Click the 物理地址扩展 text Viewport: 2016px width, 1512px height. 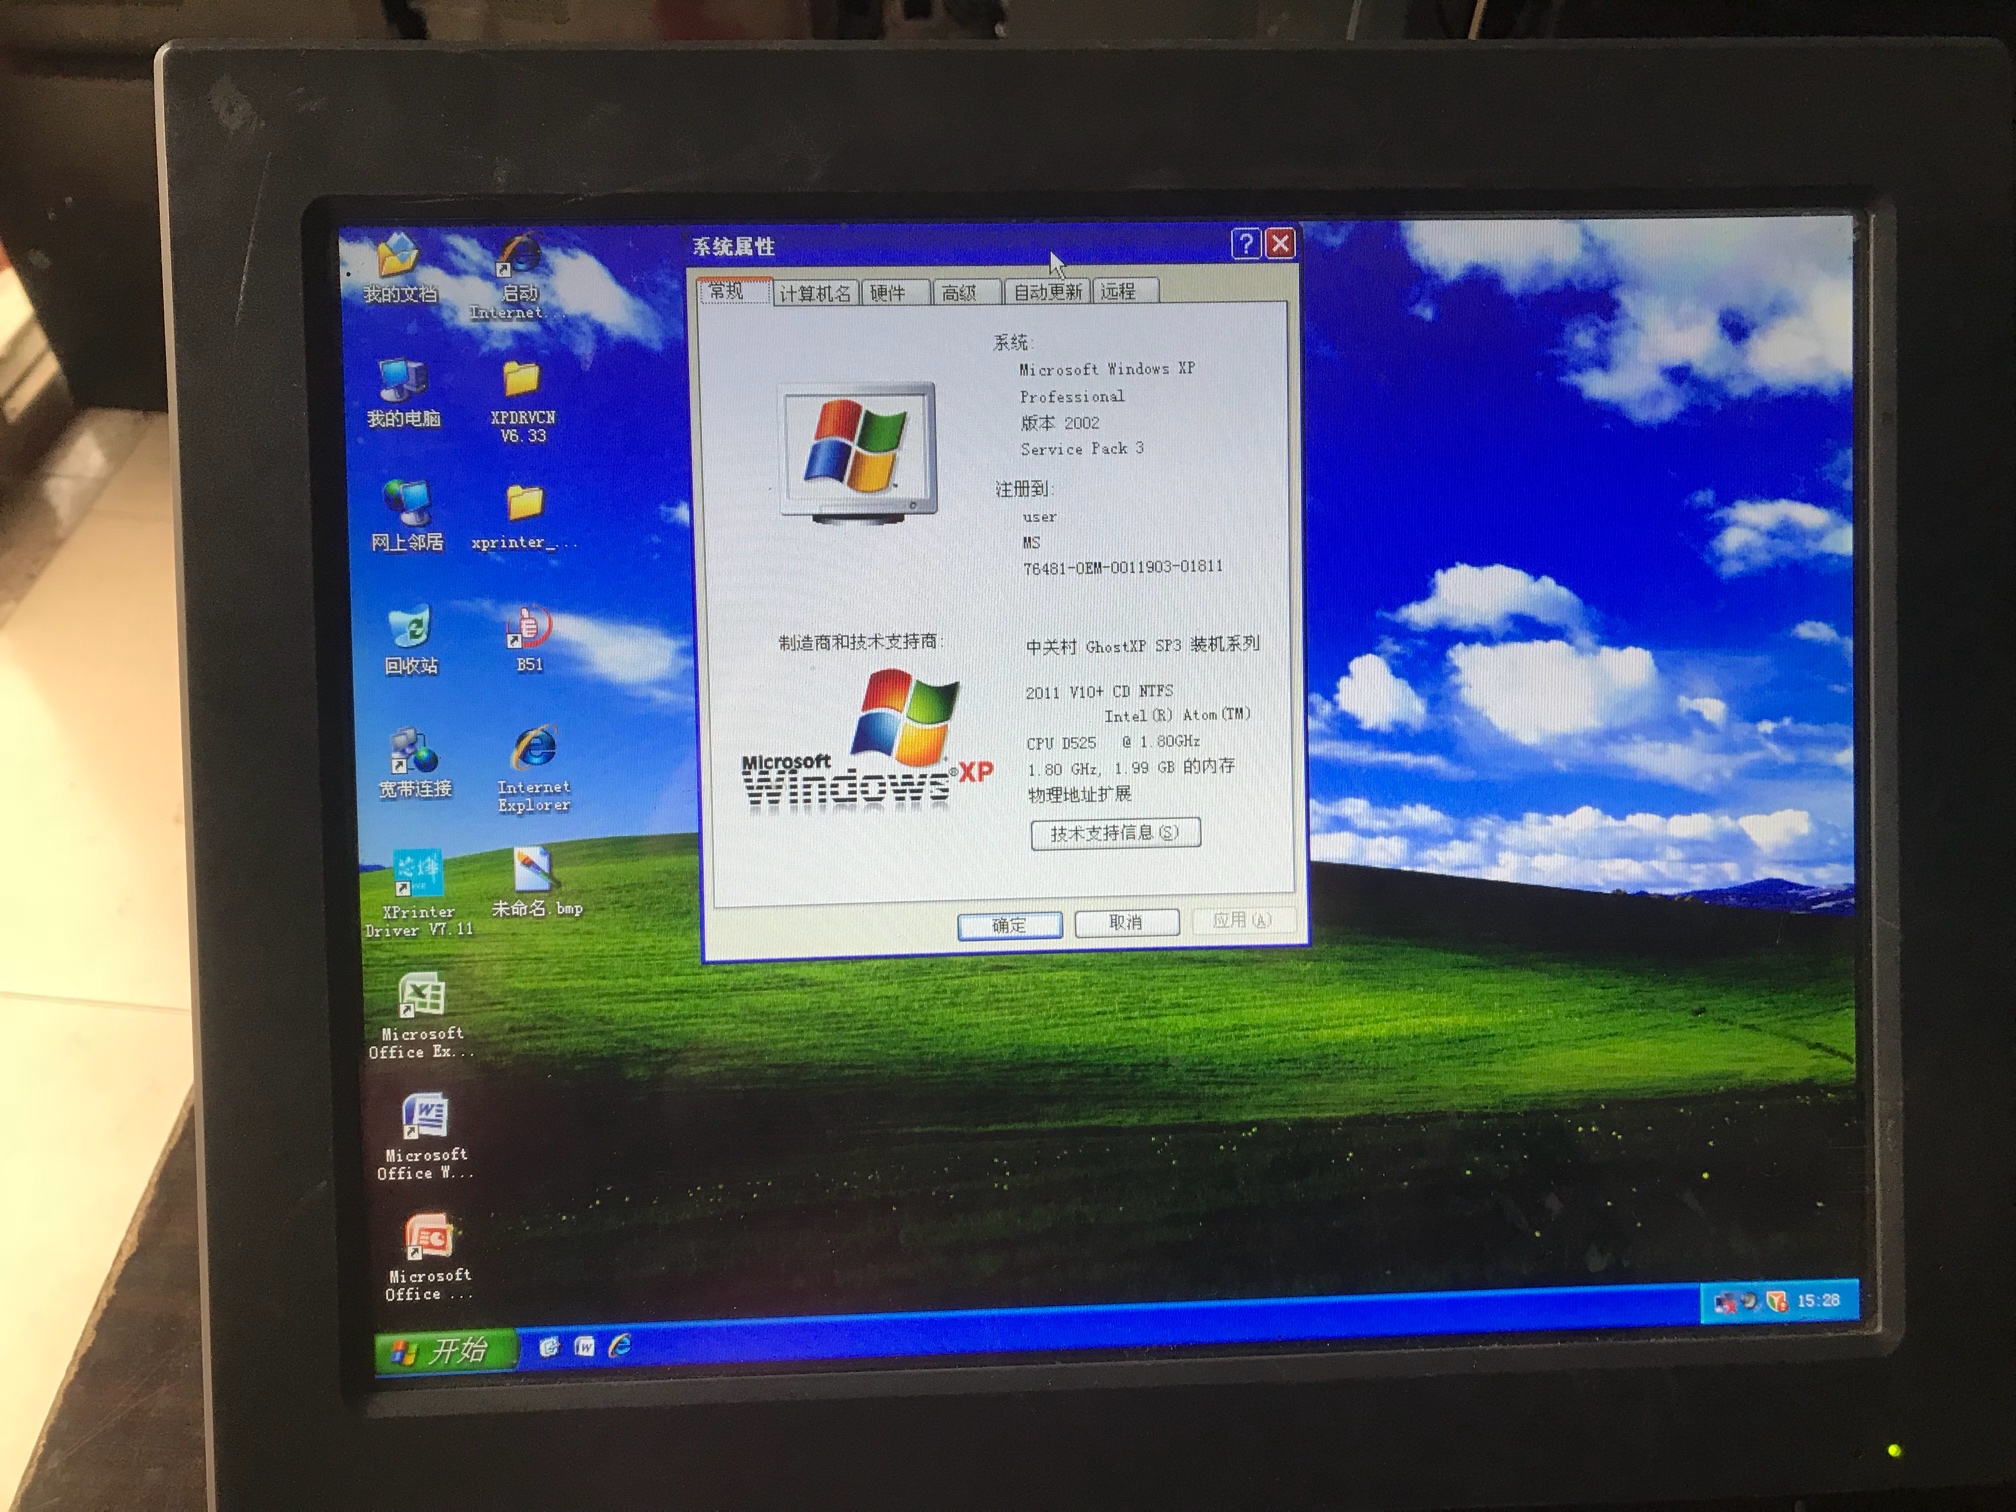click(1079, 794)
